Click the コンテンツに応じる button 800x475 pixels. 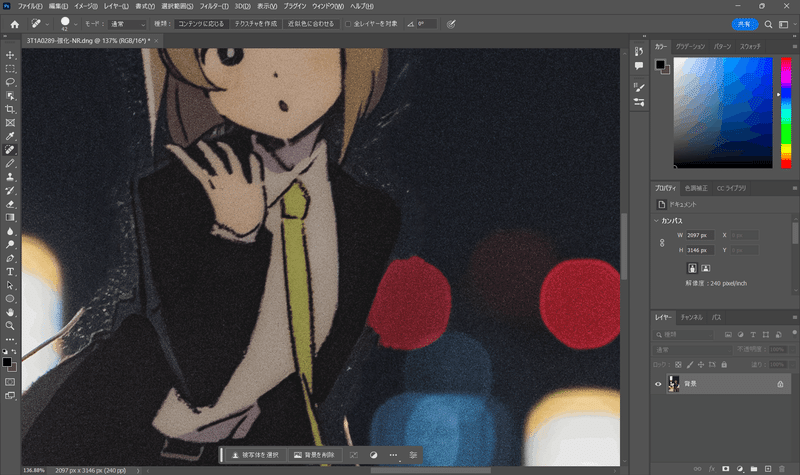coord(201,24)
